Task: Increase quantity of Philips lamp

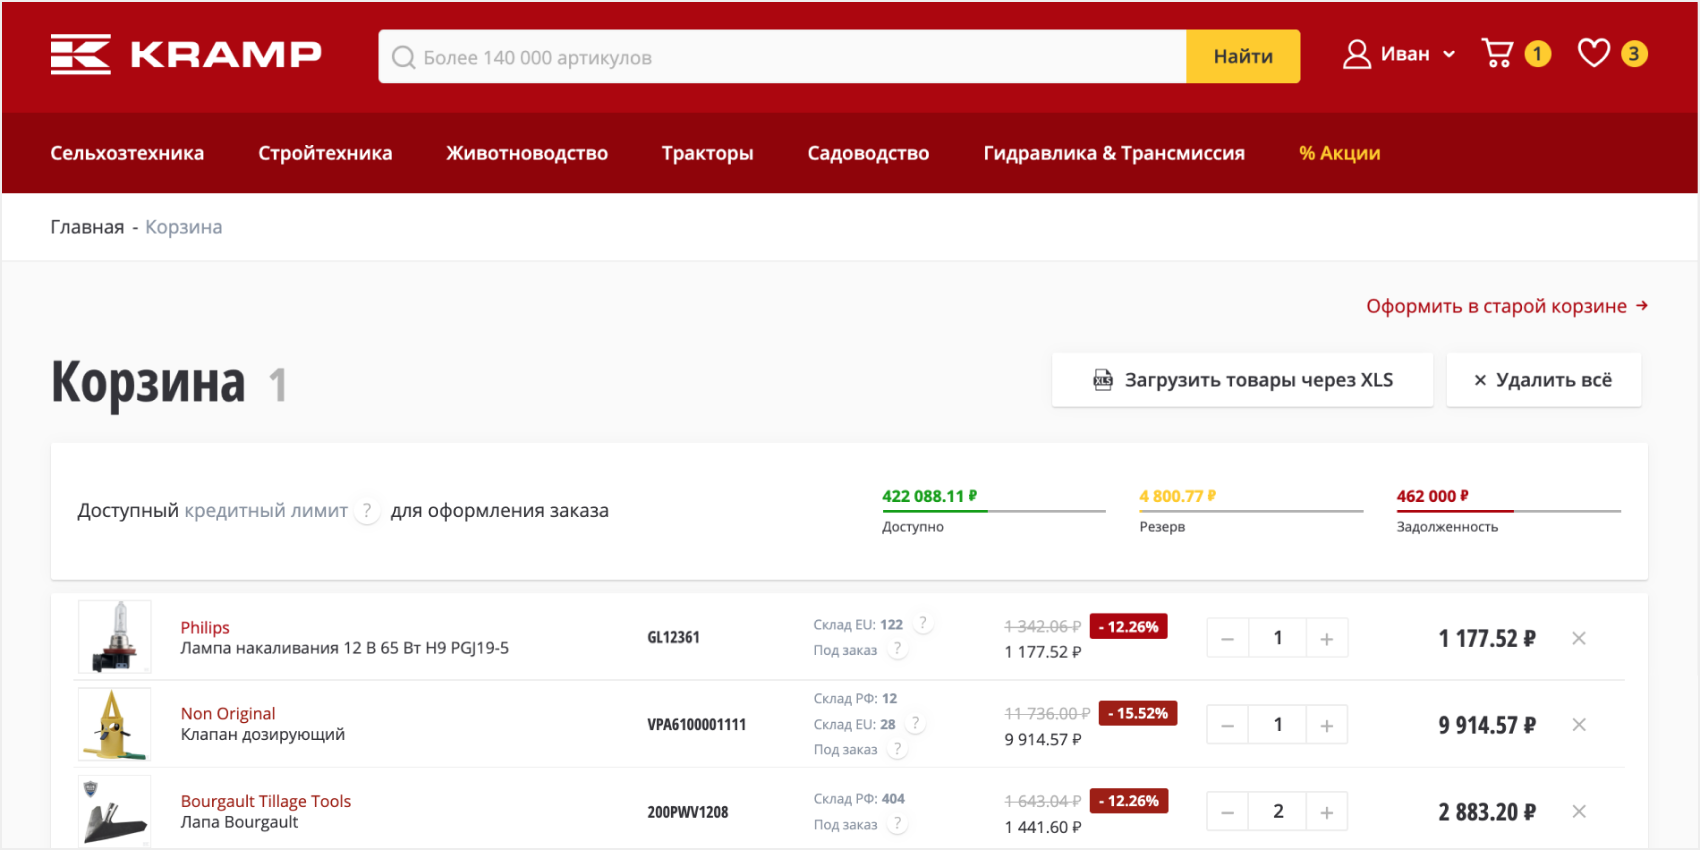Action: tap(1327, 638)
